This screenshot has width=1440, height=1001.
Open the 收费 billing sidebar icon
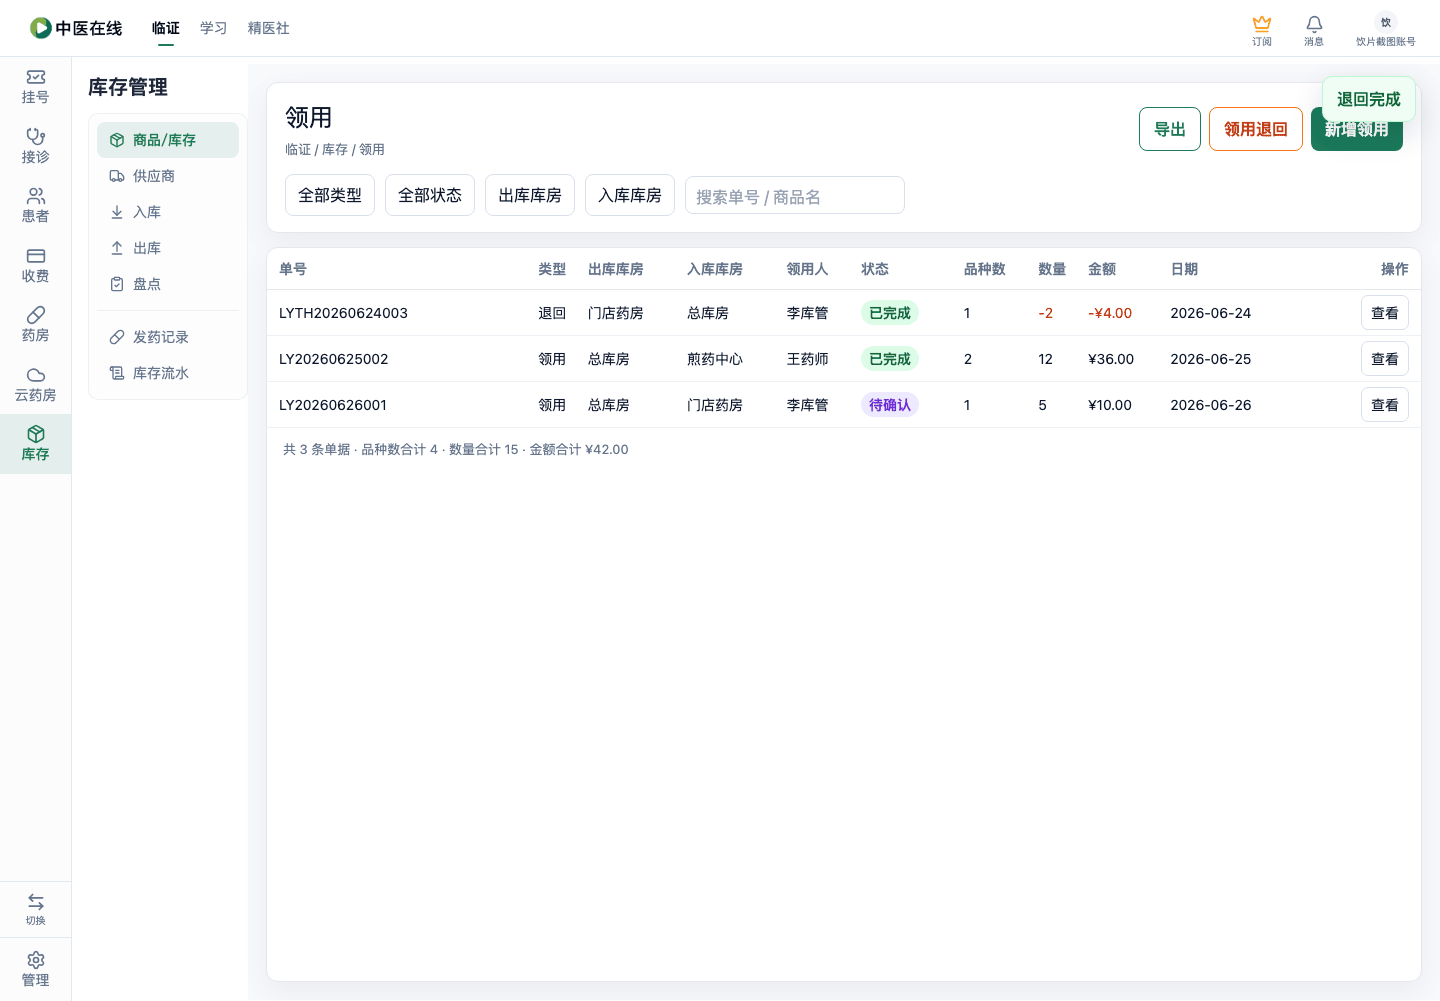(36, 256)
